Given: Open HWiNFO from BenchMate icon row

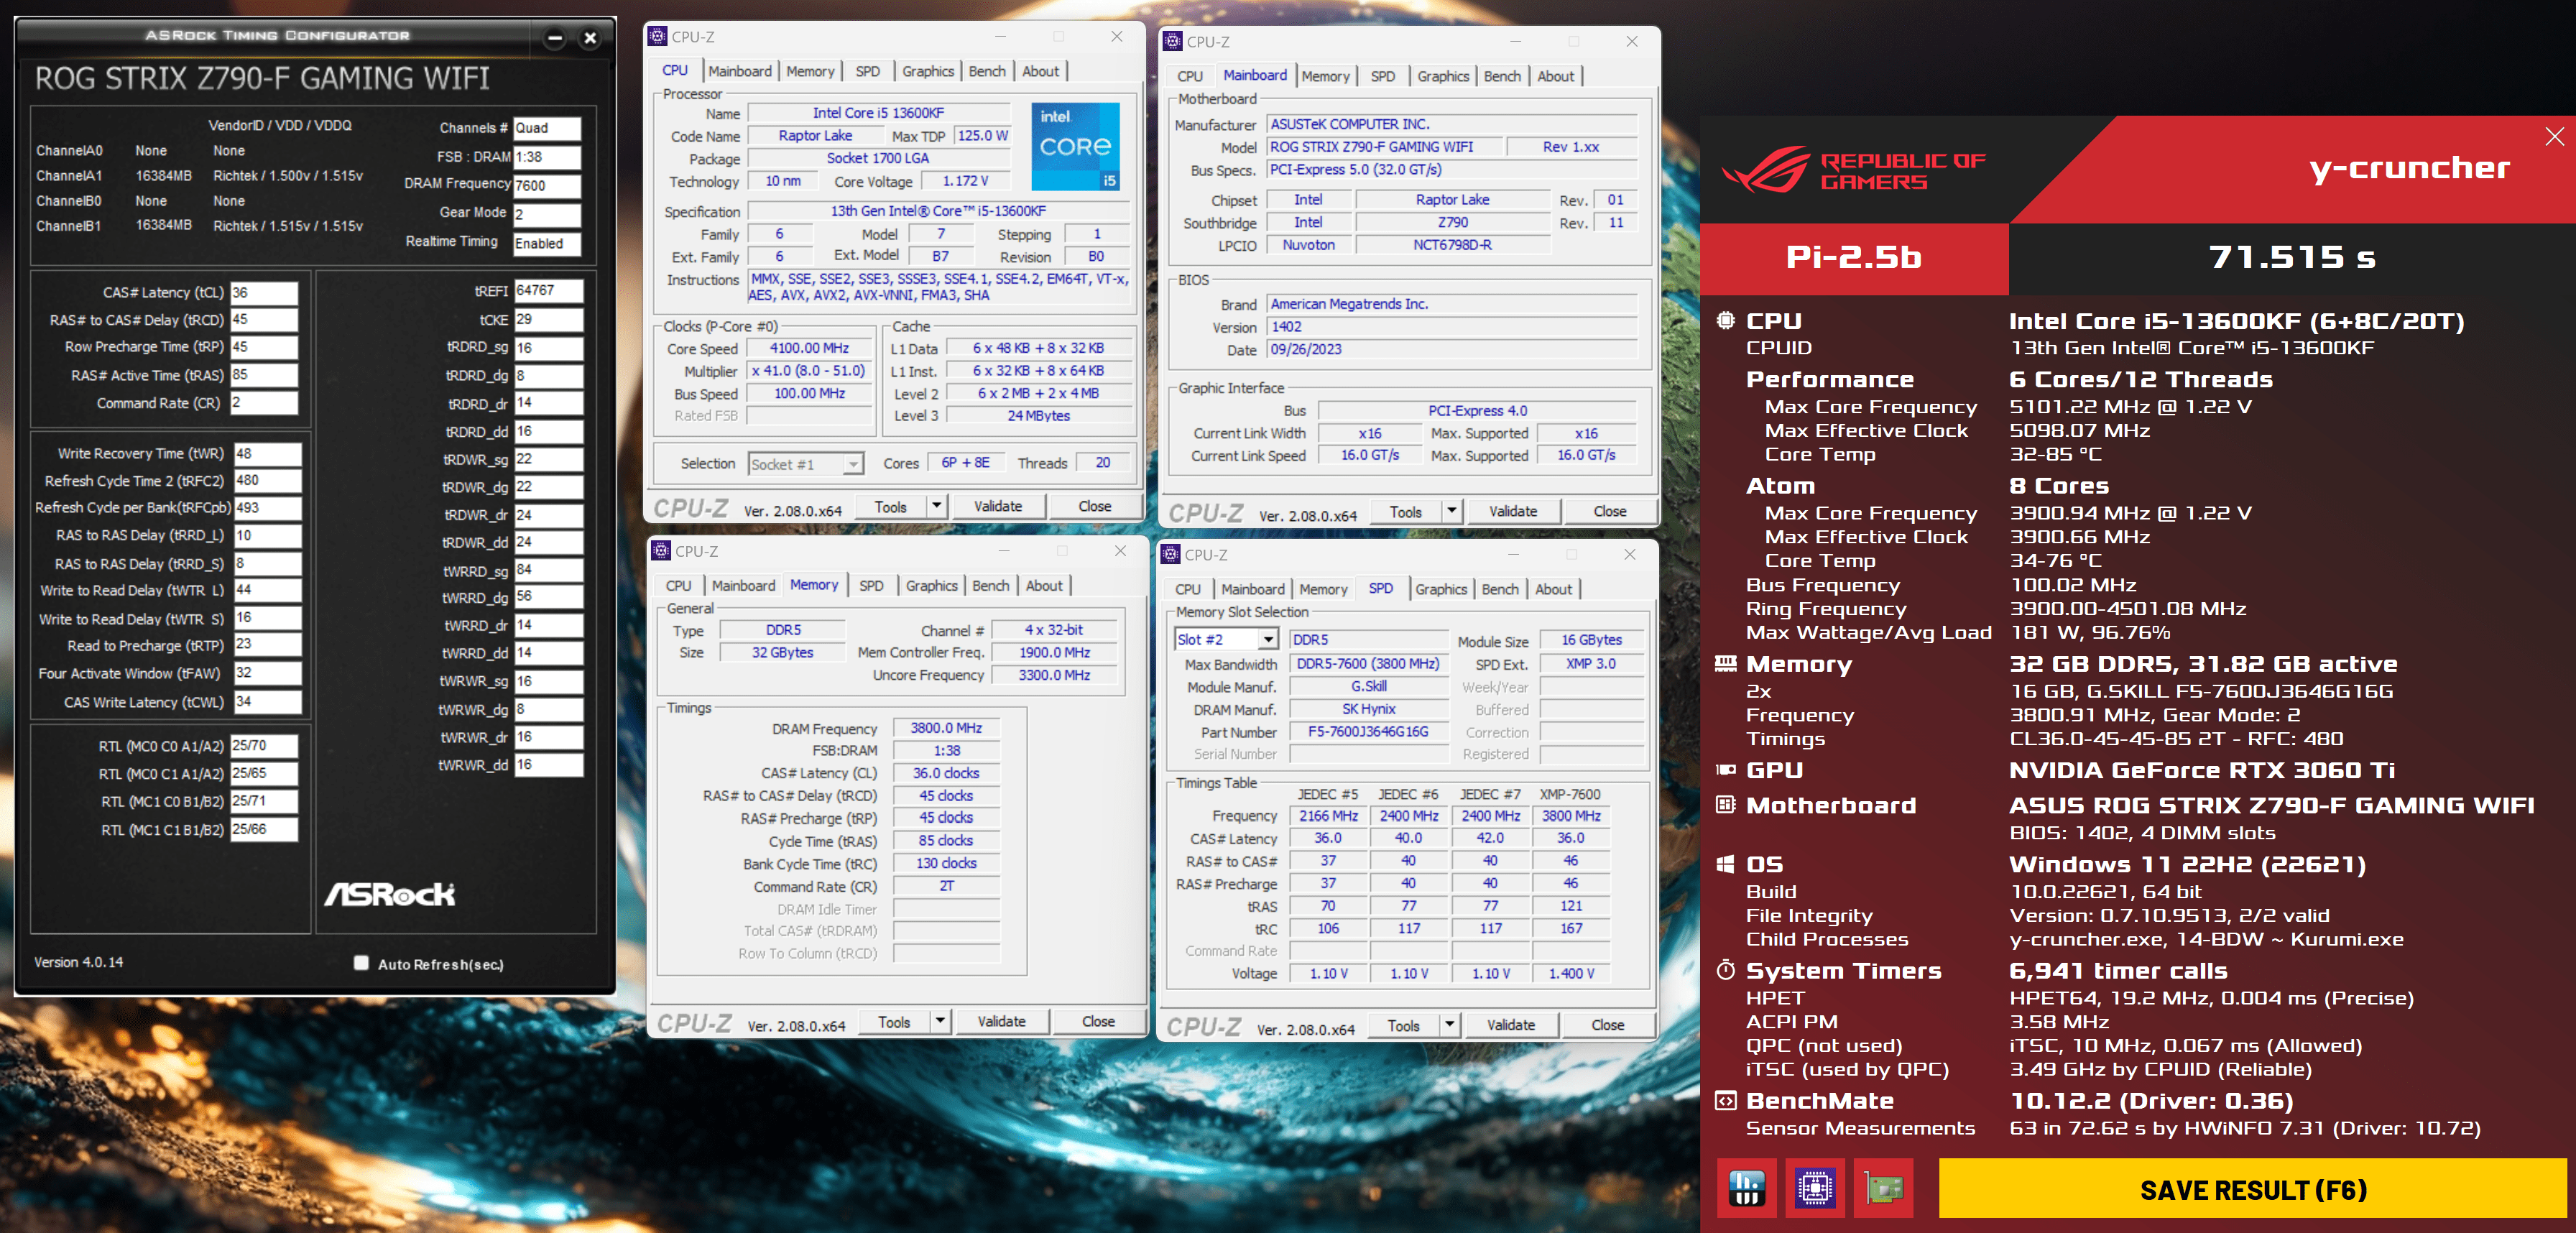Looking at the screenshot, I should coord(1746,1188).
